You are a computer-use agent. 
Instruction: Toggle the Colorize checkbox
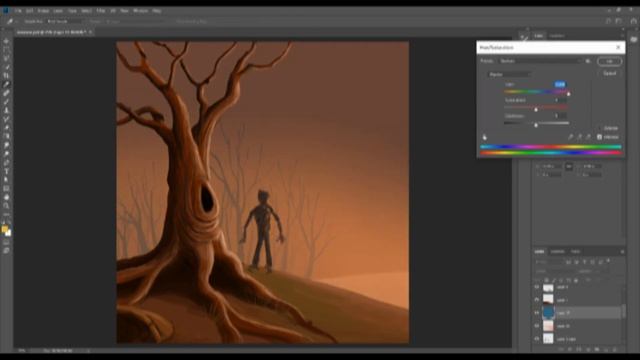pyautogui.click(x=600, y=128)
